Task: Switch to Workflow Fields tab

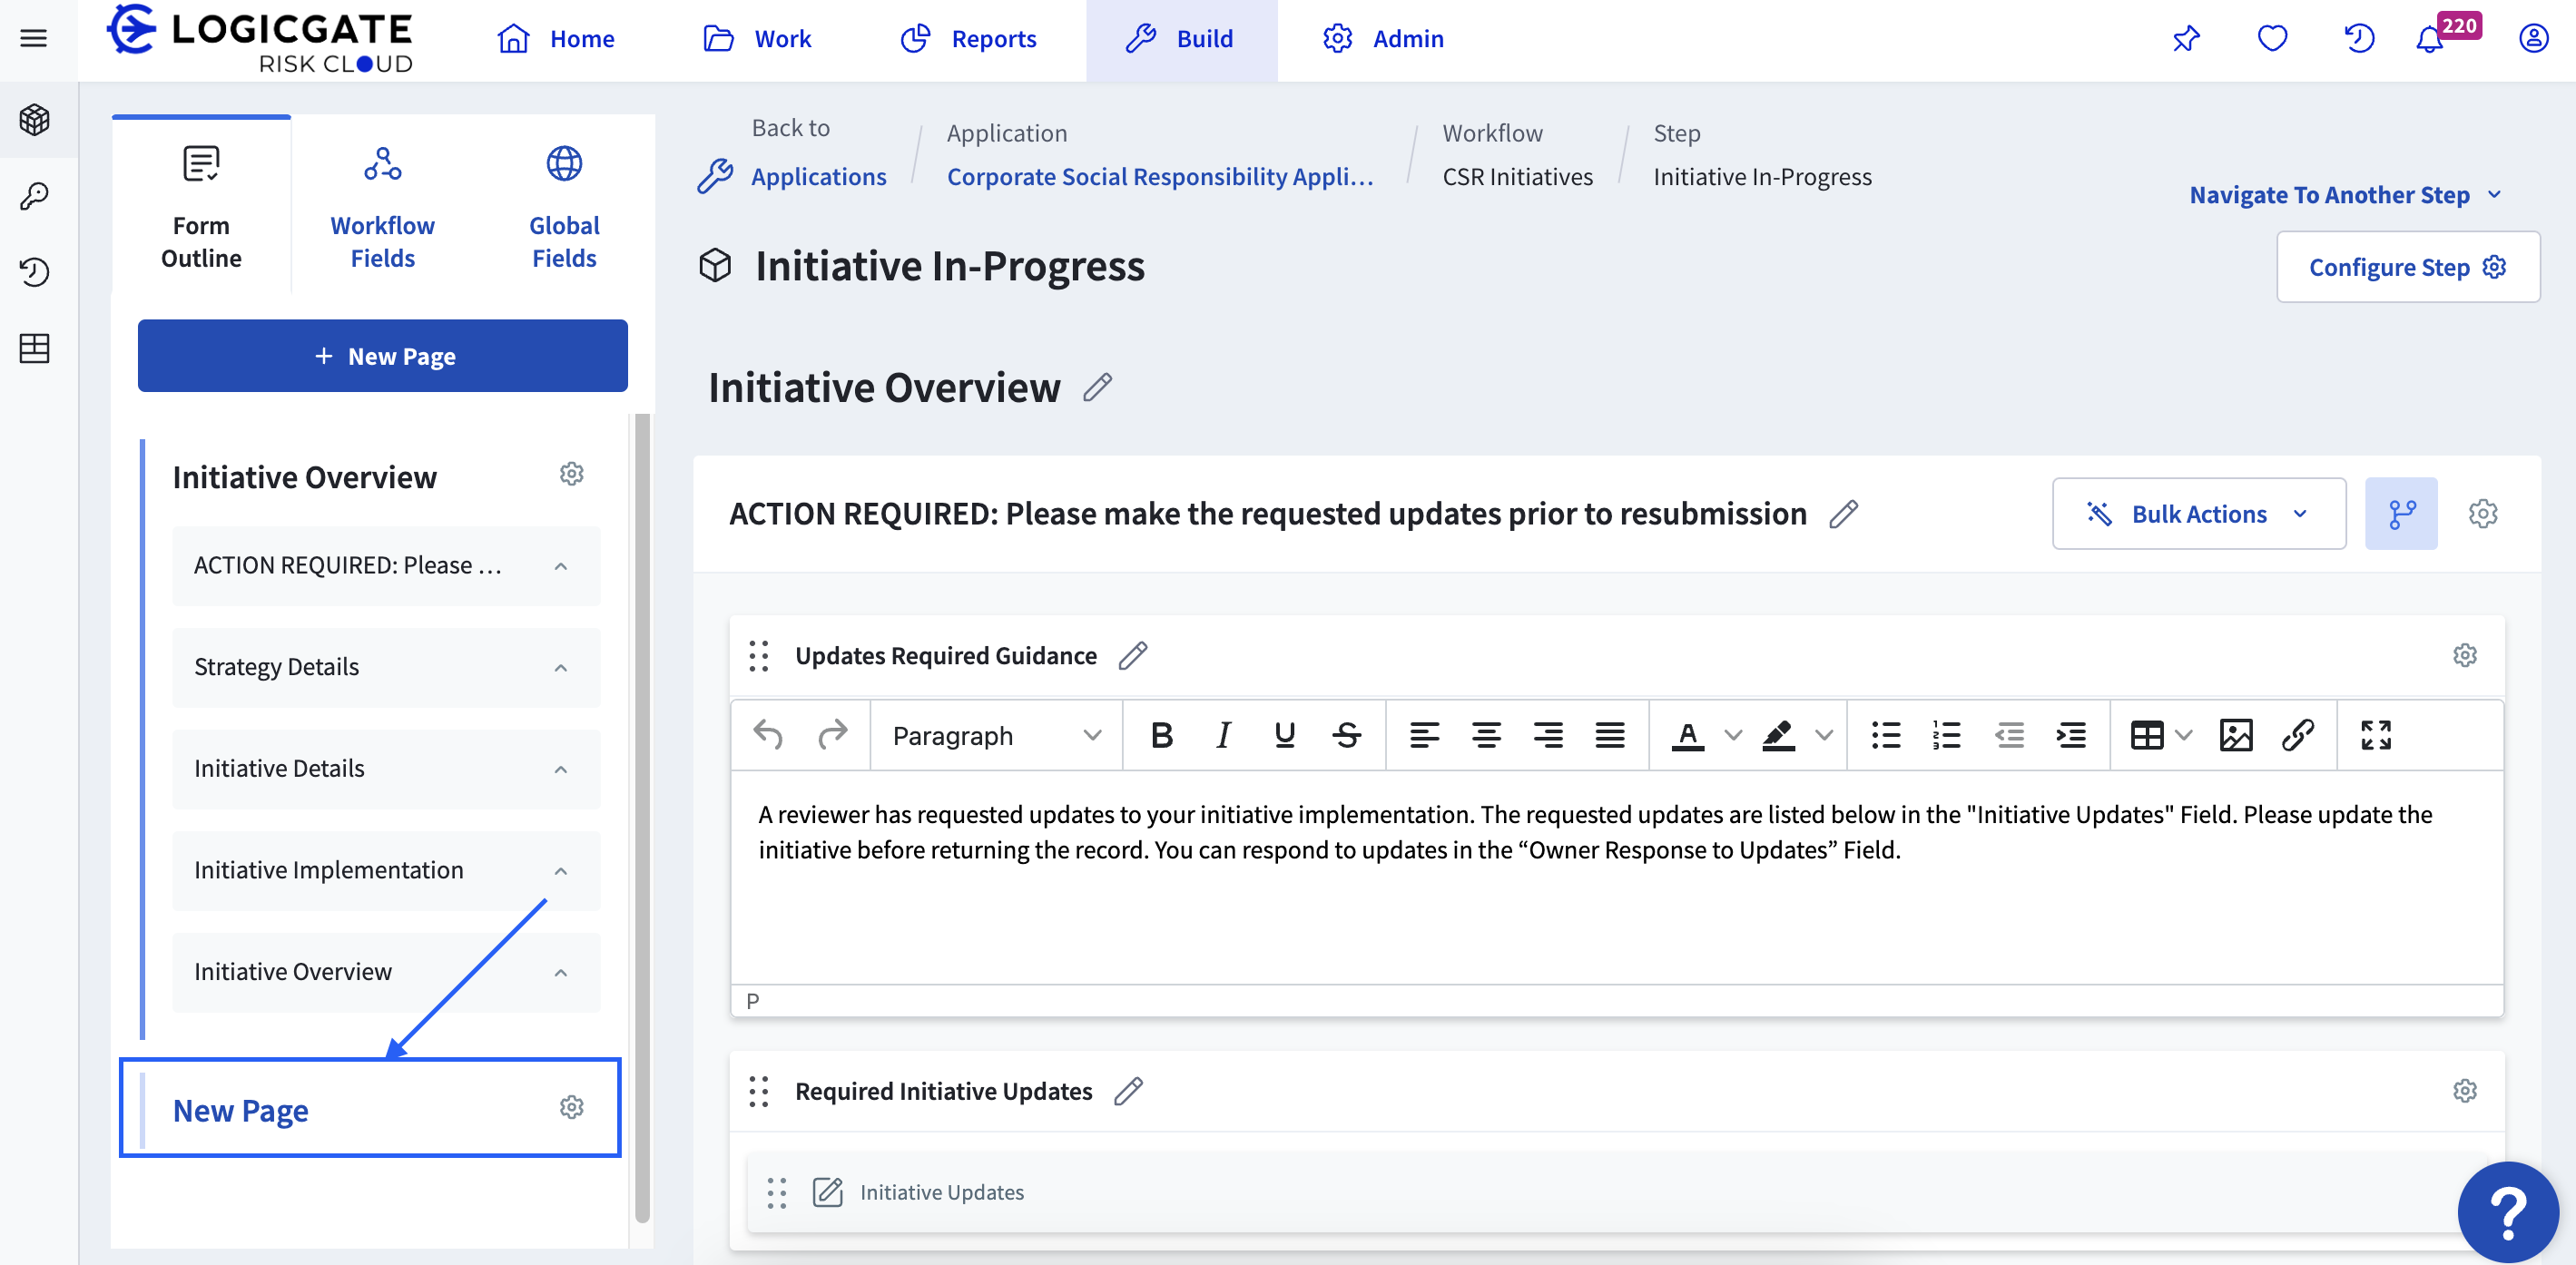Action: coord(382,206)
